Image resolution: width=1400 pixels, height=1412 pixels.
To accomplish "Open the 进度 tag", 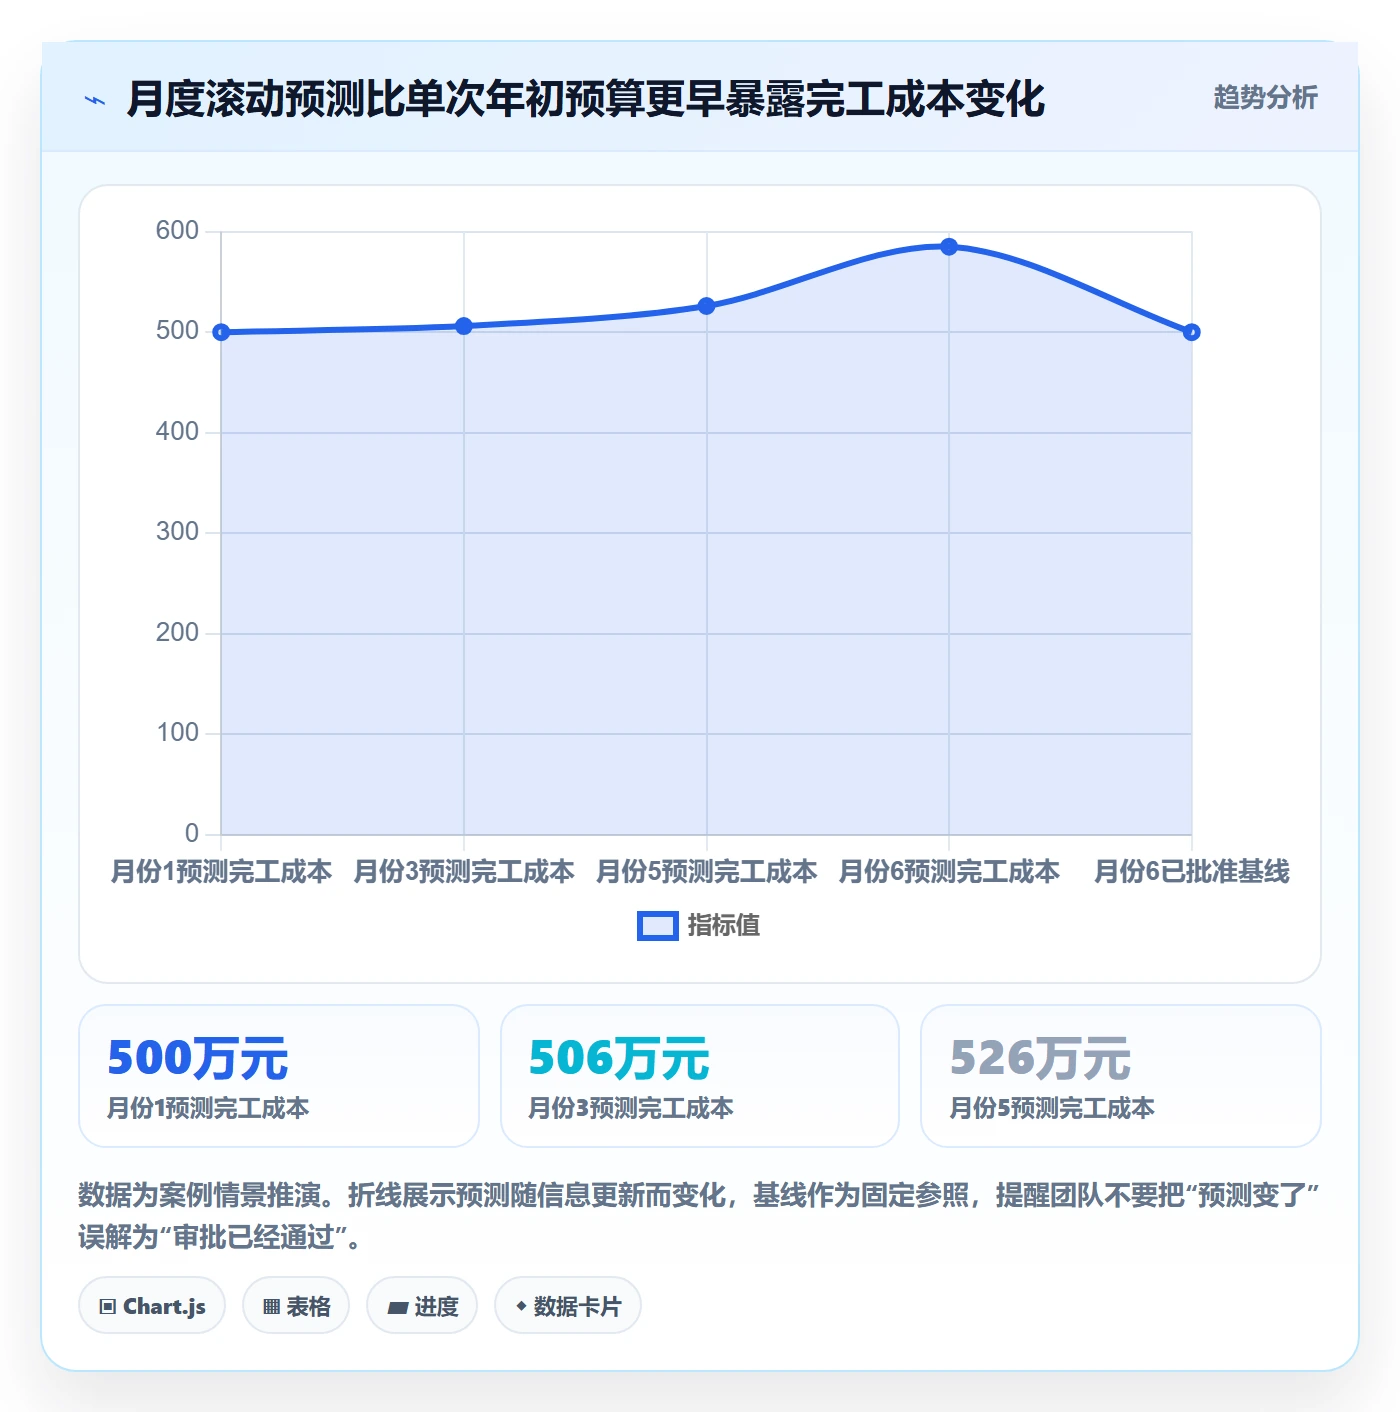I will [422, 1305].
